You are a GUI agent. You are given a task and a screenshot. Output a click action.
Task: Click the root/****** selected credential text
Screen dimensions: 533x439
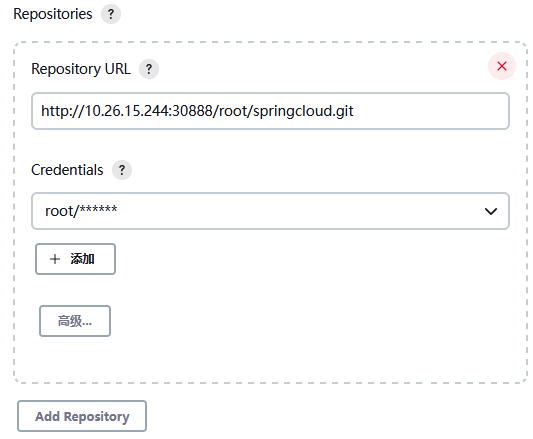(81, 211)
